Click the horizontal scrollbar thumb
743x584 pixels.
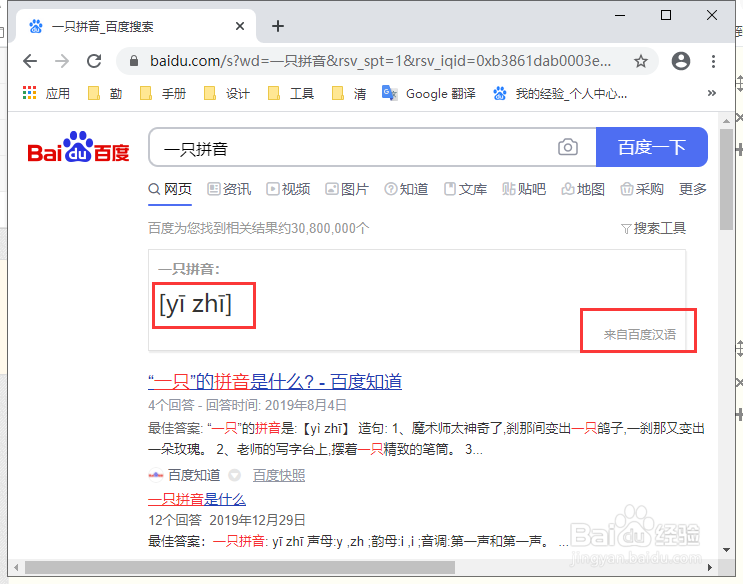click(x=240, y=567)
